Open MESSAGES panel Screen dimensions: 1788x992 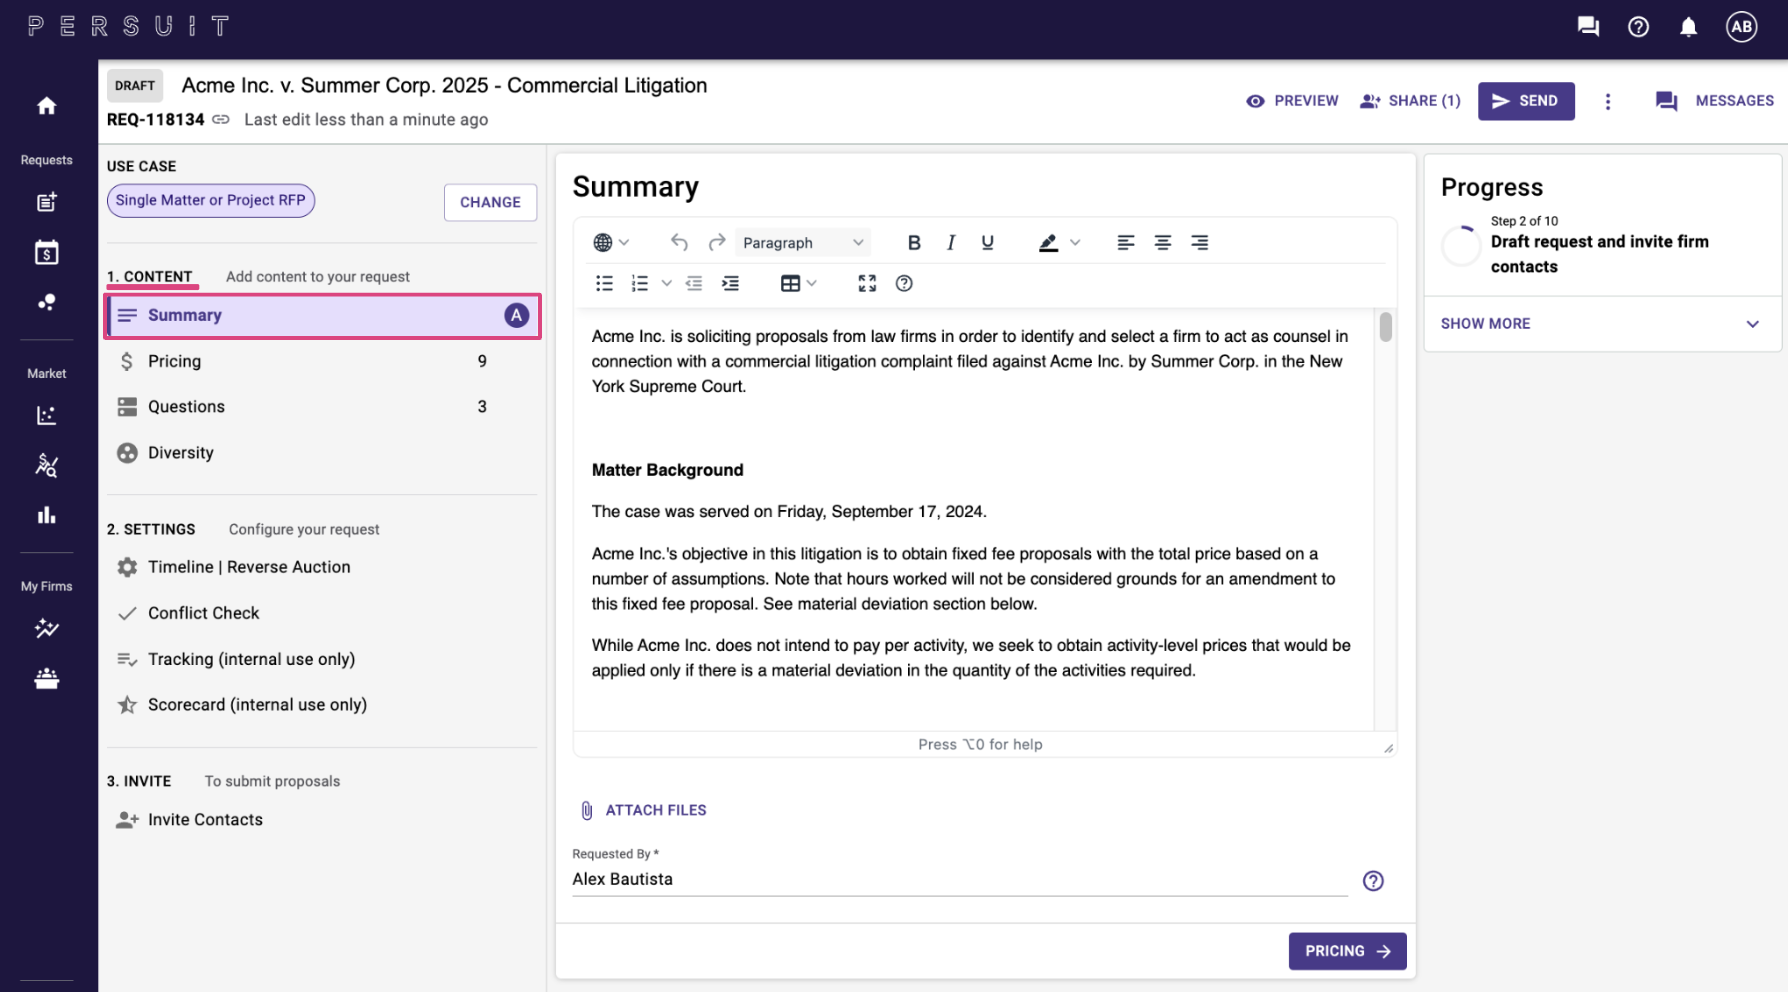tap(1714, 101)
